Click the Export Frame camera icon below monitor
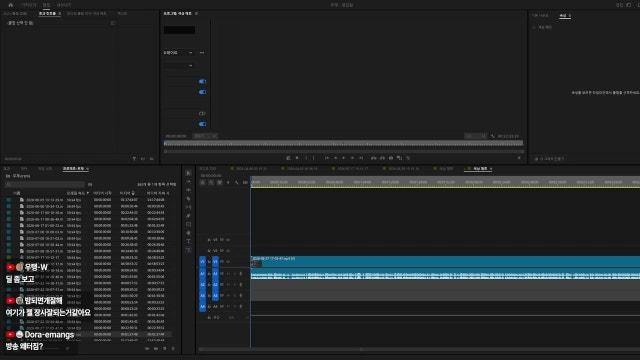640x360 pixels. click(x=391, y=158)
